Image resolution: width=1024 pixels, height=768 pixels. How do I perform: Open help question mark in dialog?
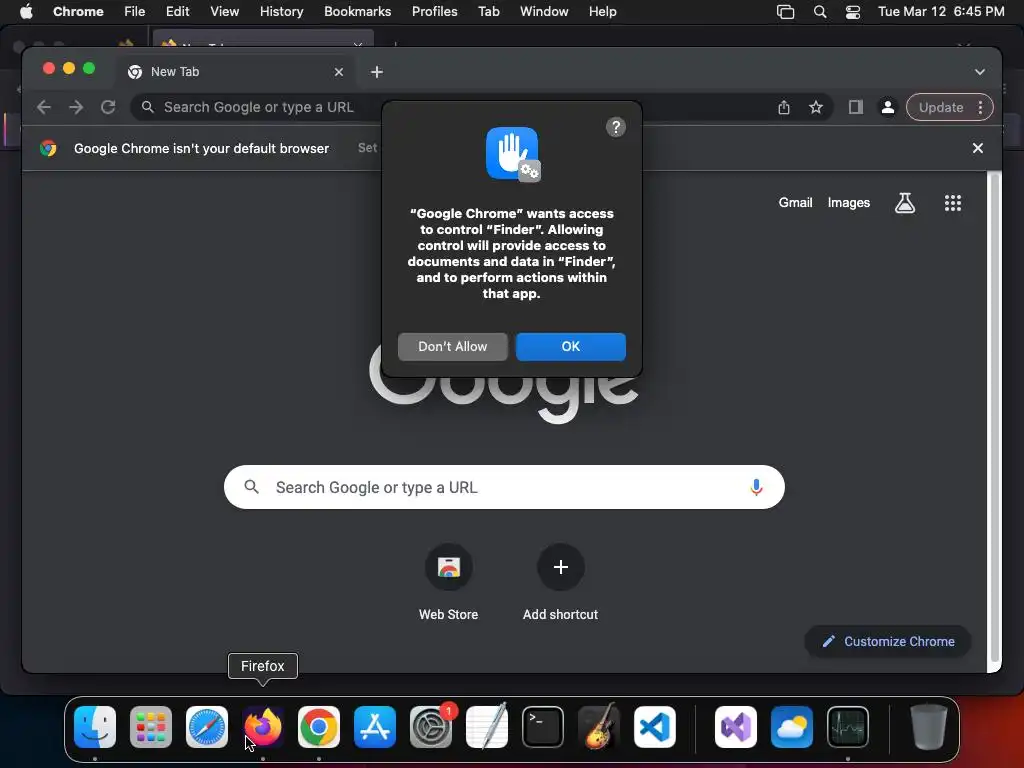(x=615, y=127)
